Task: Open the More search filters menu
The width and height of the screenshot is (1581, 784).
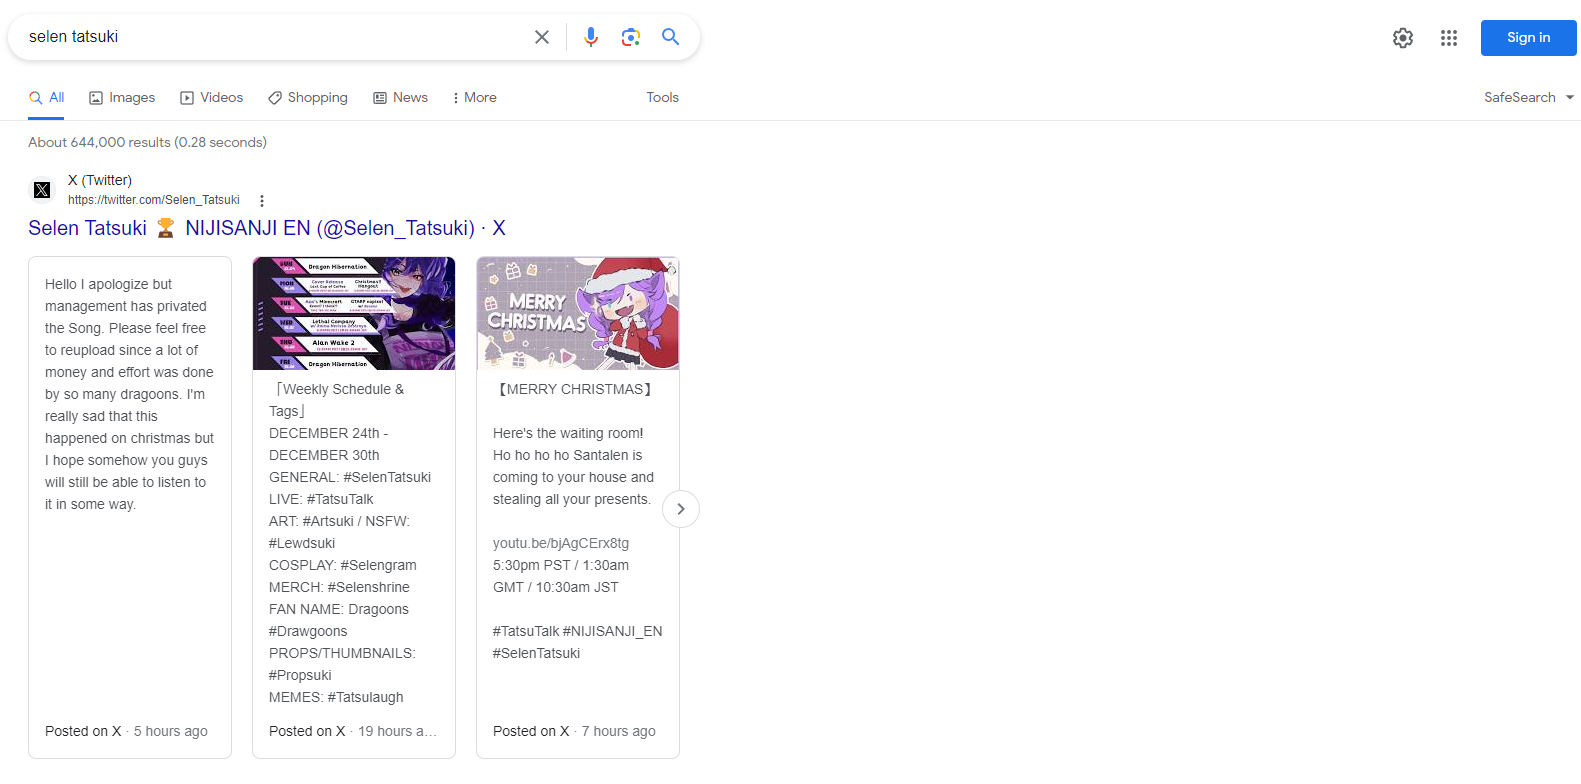Action: pyautogui.click(x=474, y=97)
